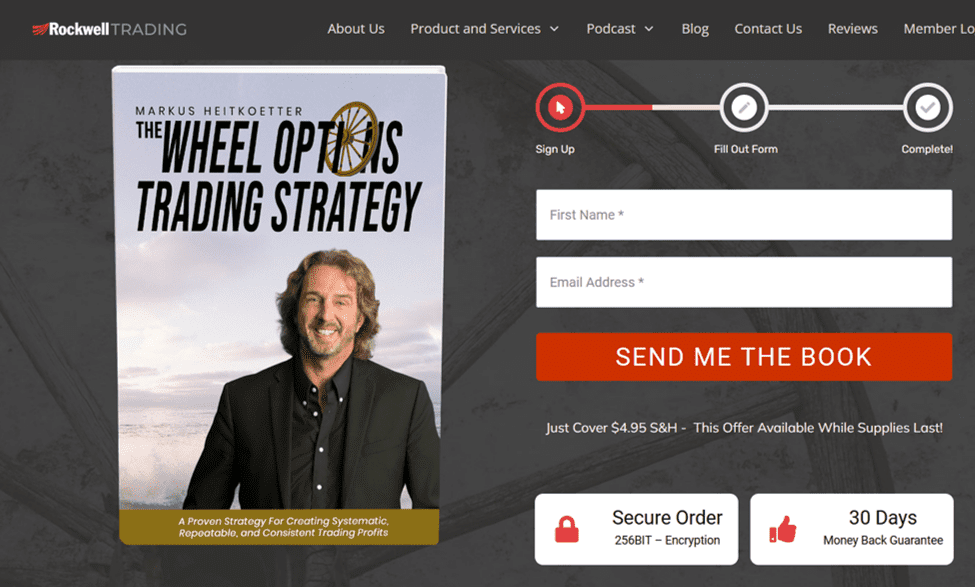Open the Reviews page
The height and width of the screenshot is (587, 975).
[x=853, y=29]
